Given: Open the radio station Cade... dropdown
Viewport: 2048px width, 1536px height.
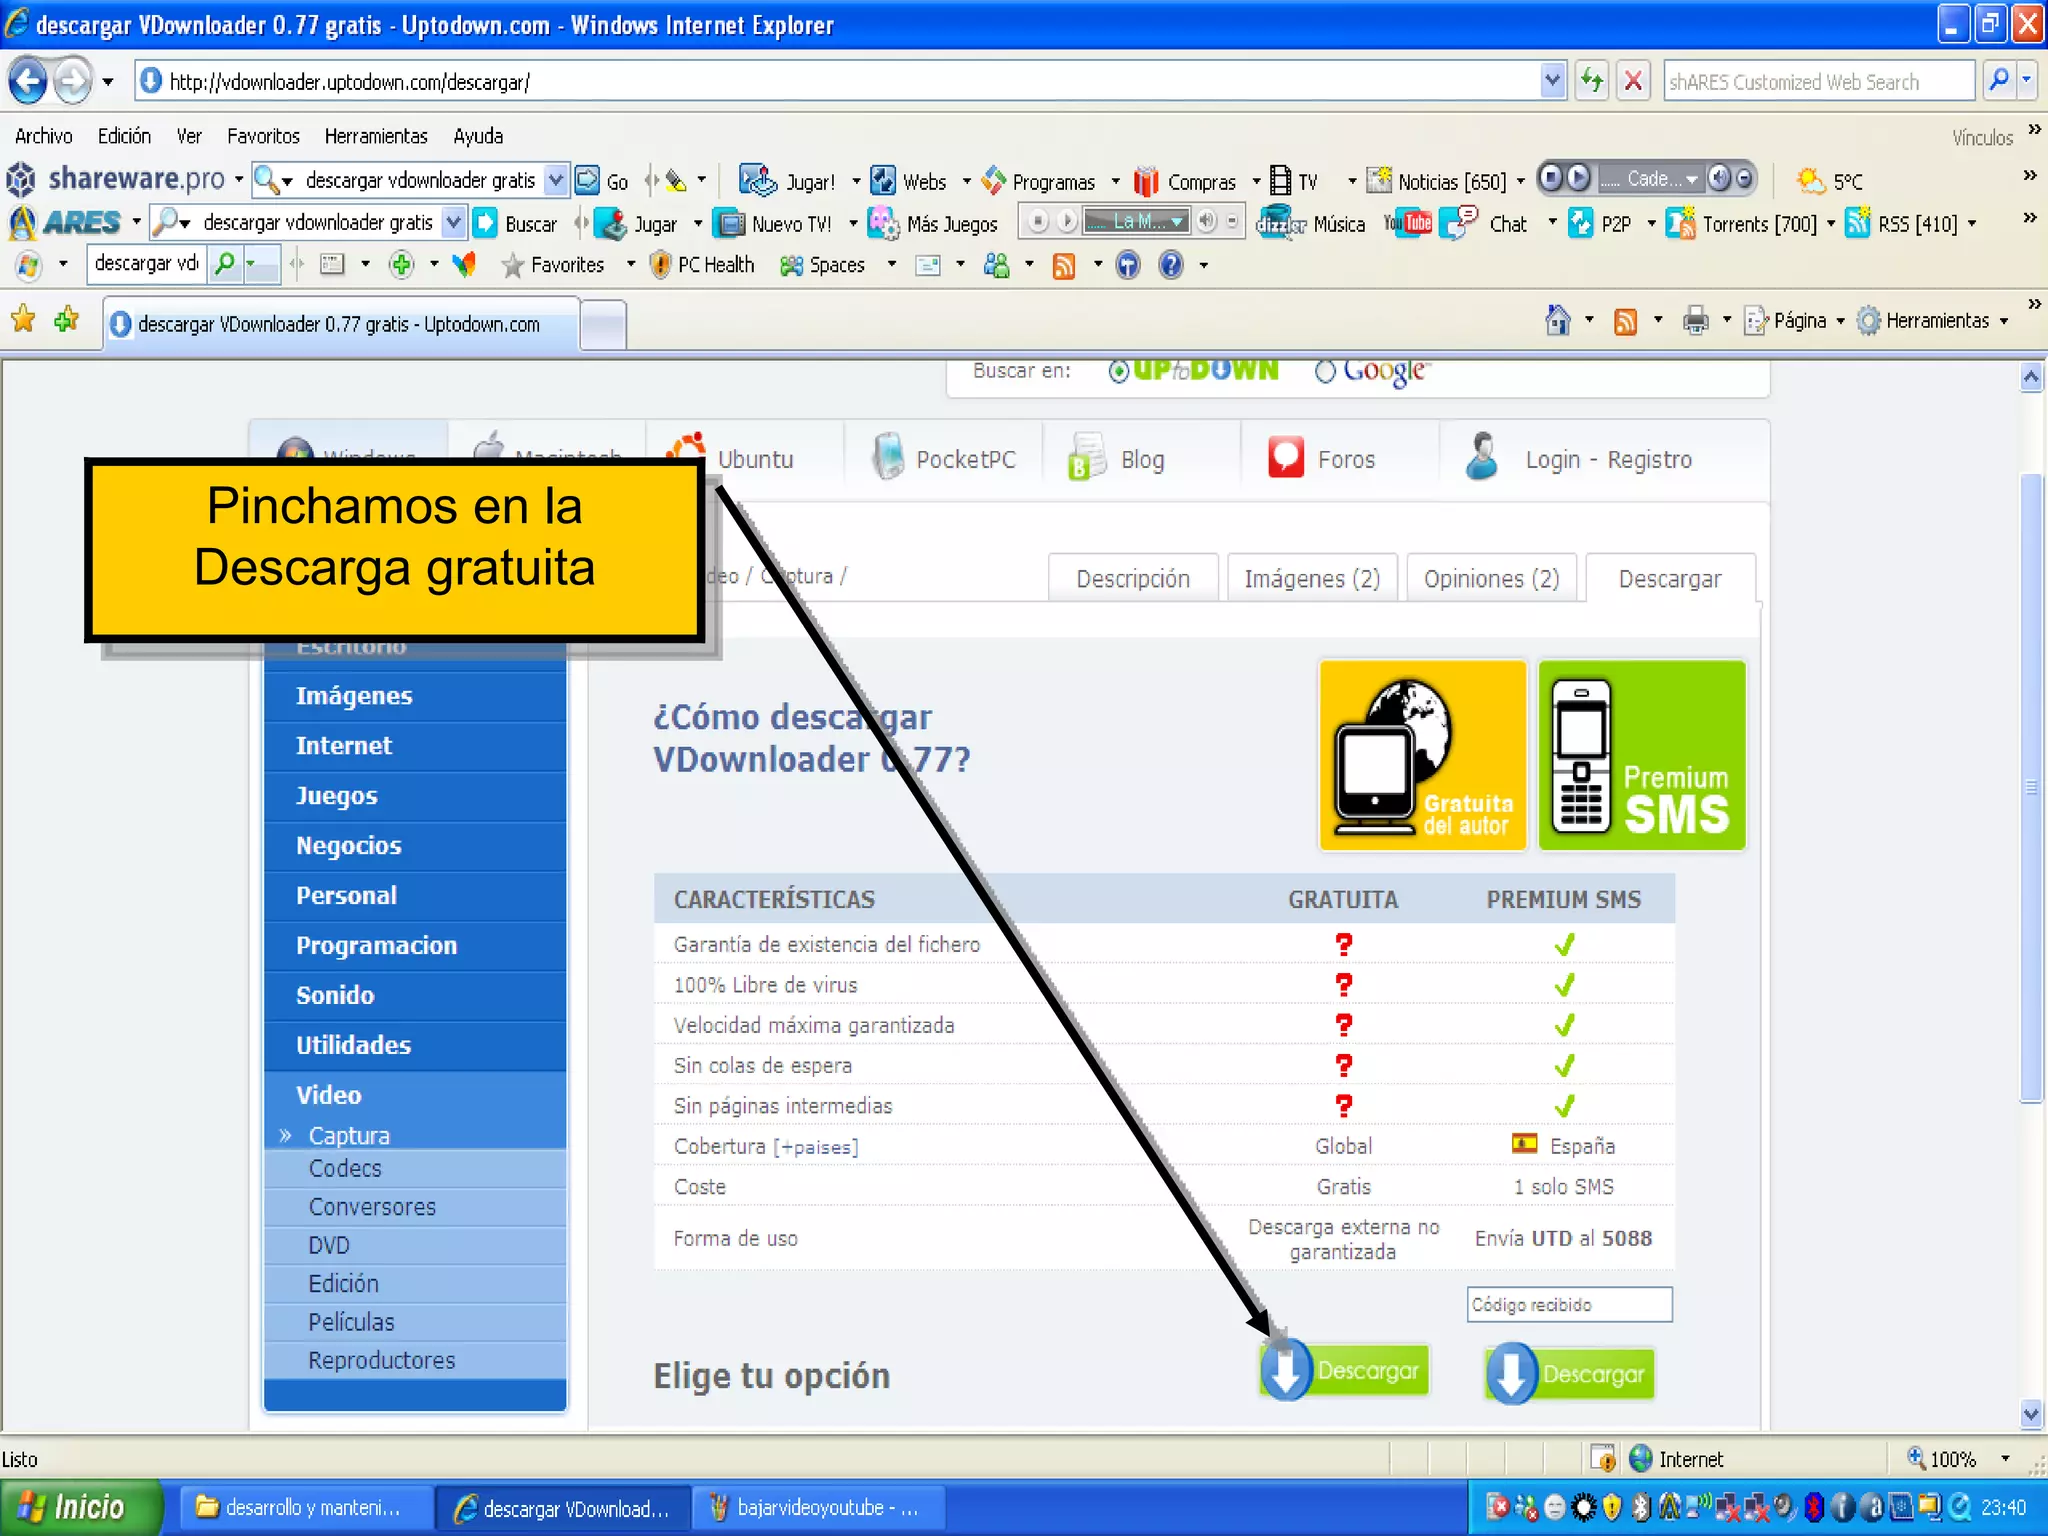Looking at the screenshot, I should (1692, 179).
